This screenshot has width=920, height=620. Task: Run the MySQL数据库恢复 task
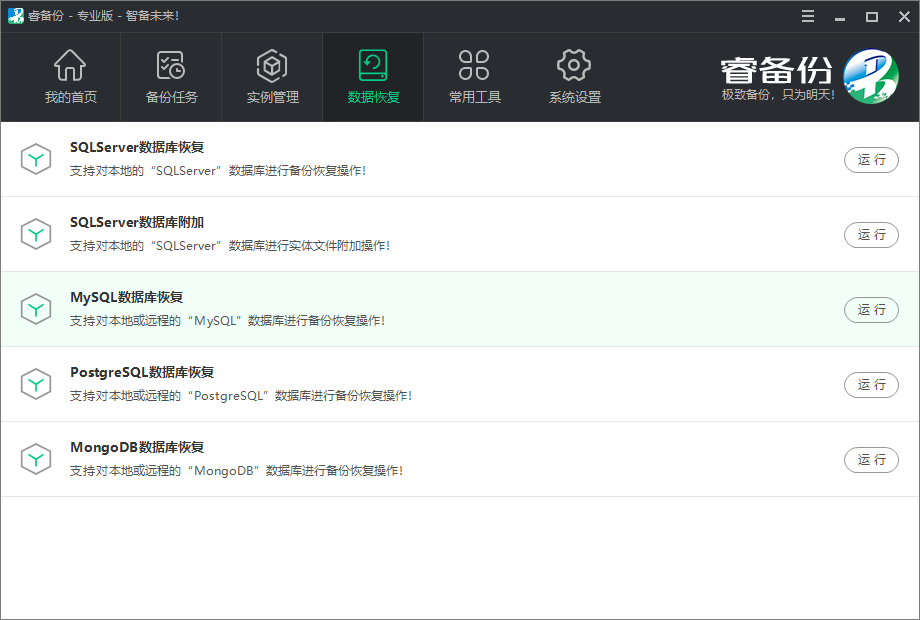tap(871, 310)
